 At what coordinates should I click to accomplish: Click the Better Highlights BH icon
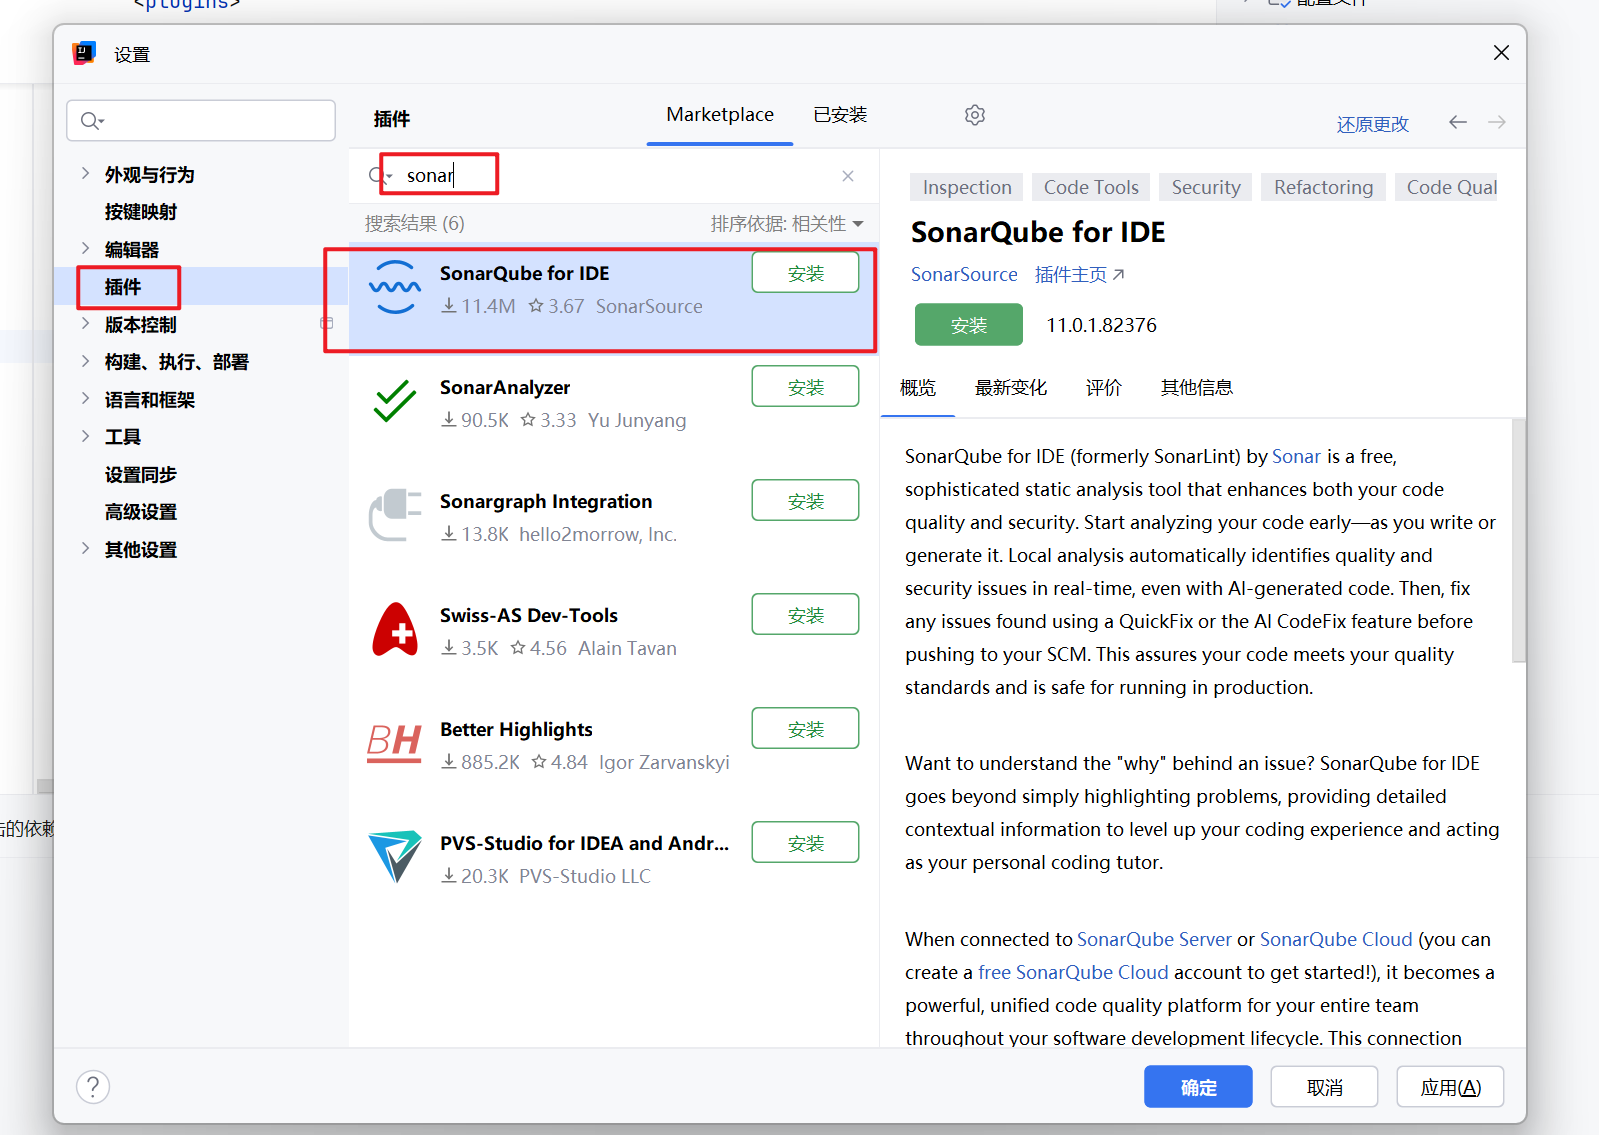tap(394, 743)
